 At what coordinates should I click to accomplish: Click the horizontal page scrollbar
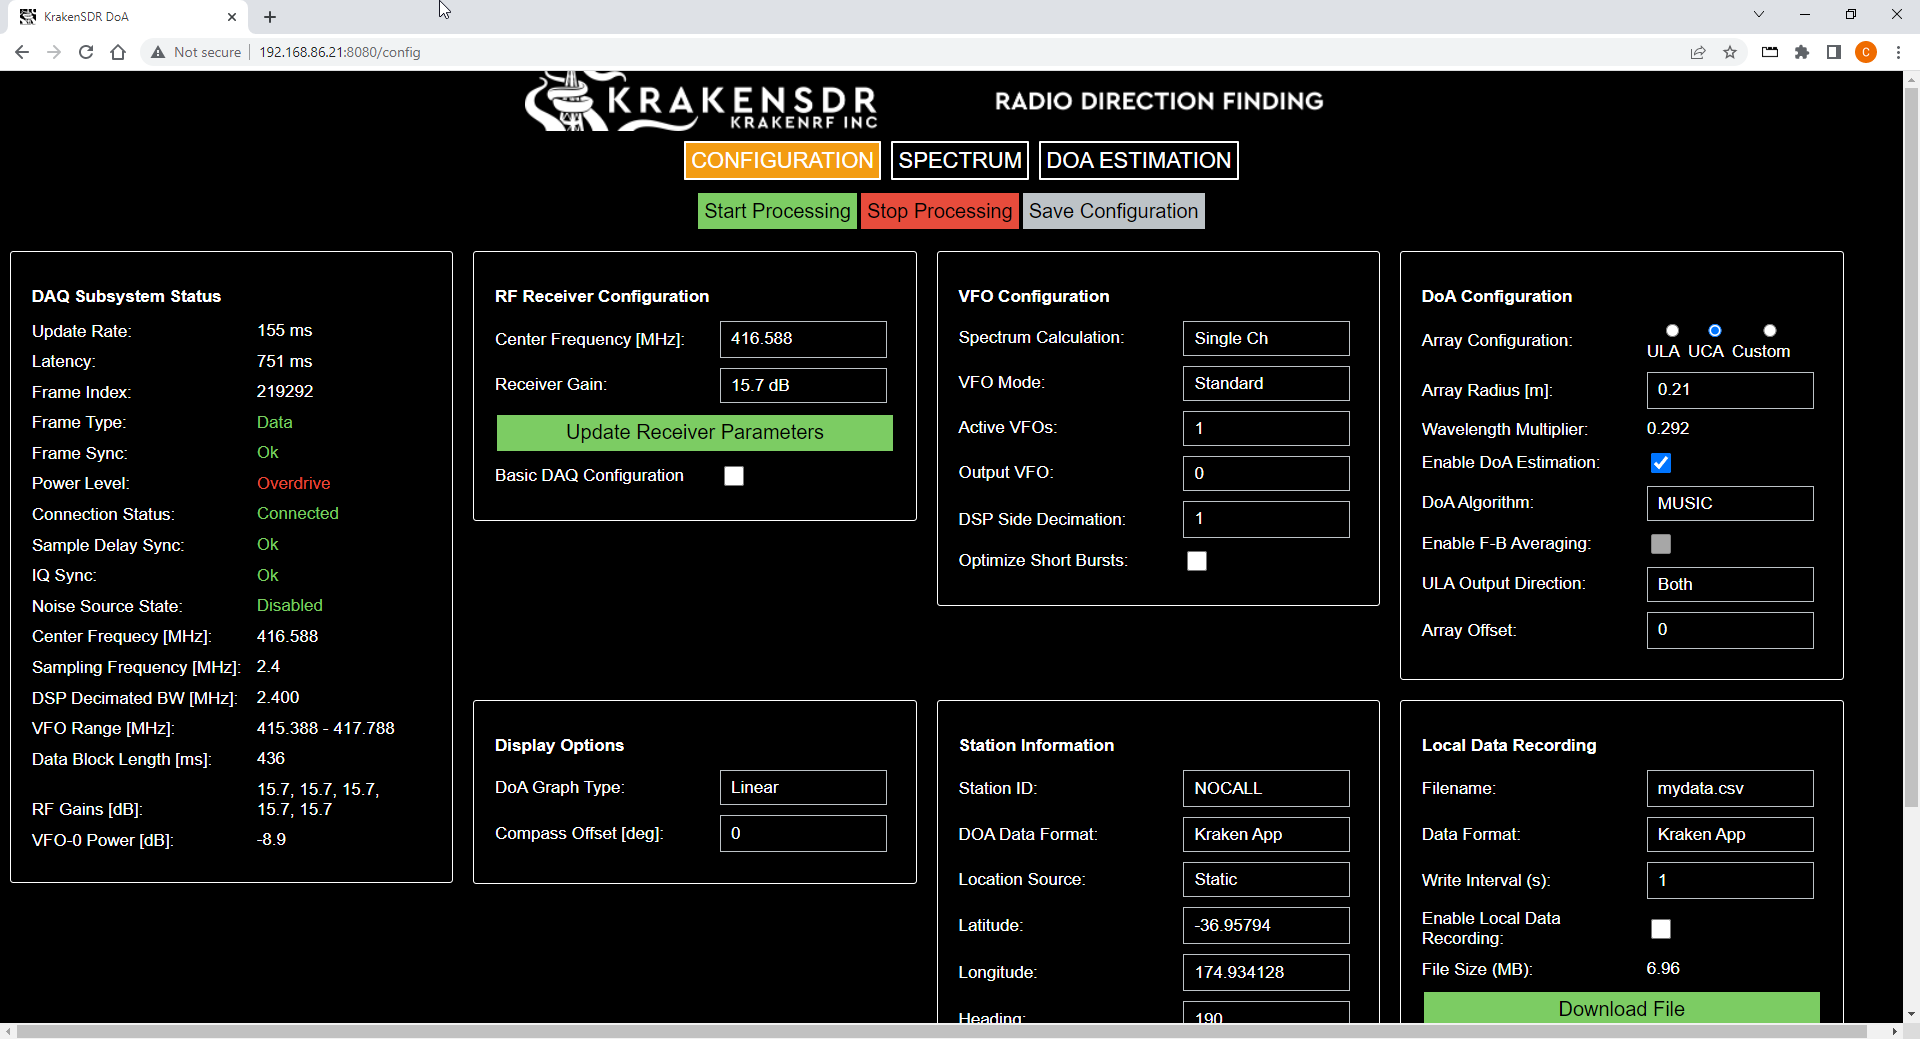pyautogui.click(x=940, y=1031)
